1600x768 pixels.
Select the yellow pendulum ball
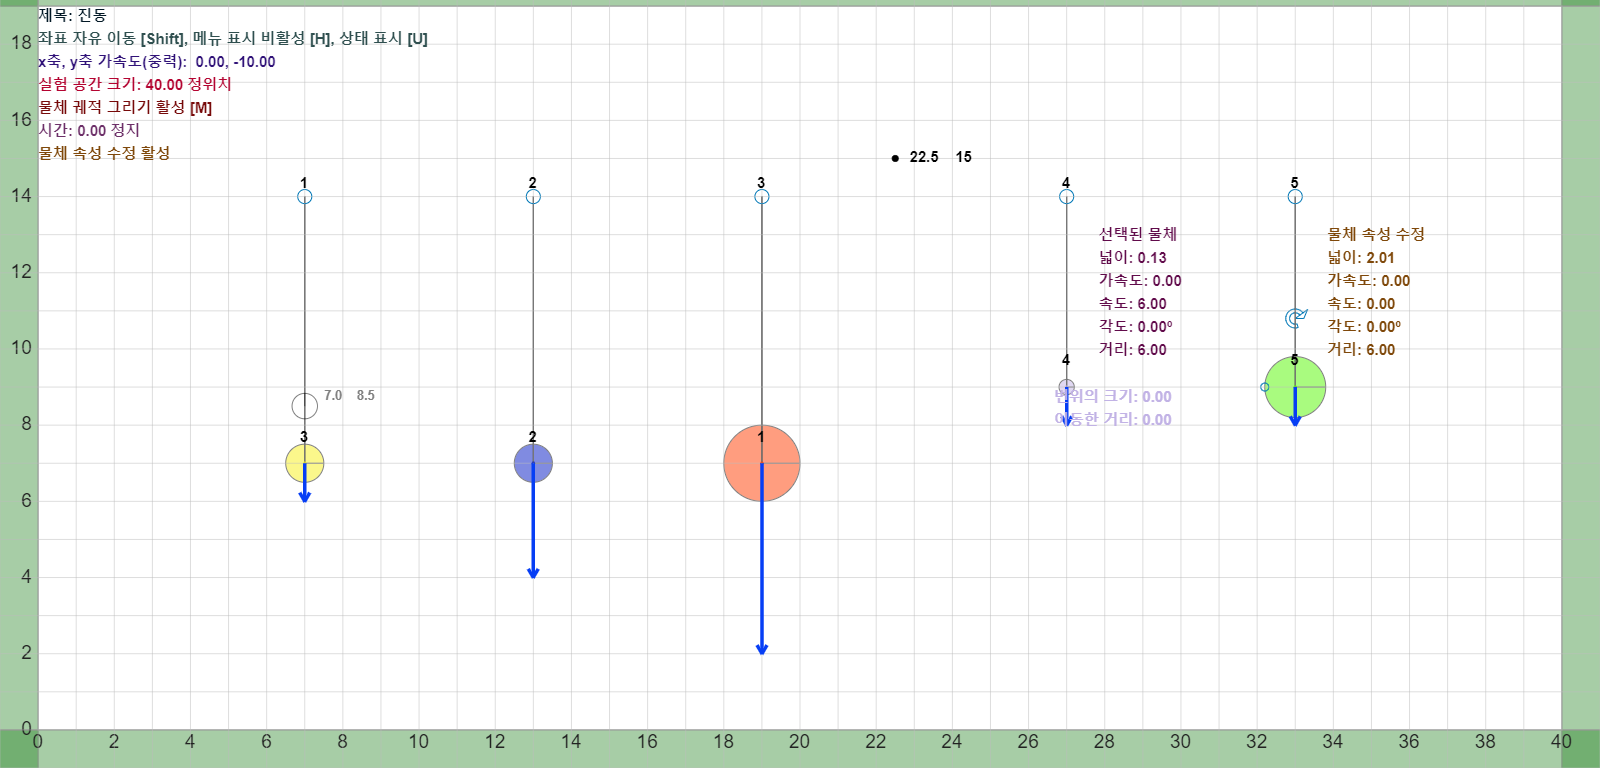pyautogui.click(x=305, y=463)
